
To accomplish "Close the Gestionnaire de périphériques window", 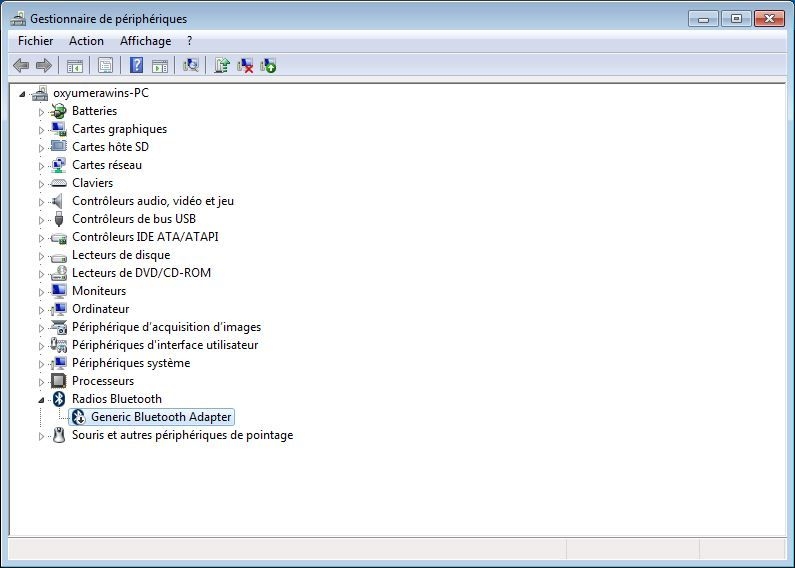I will coord(769,19).
